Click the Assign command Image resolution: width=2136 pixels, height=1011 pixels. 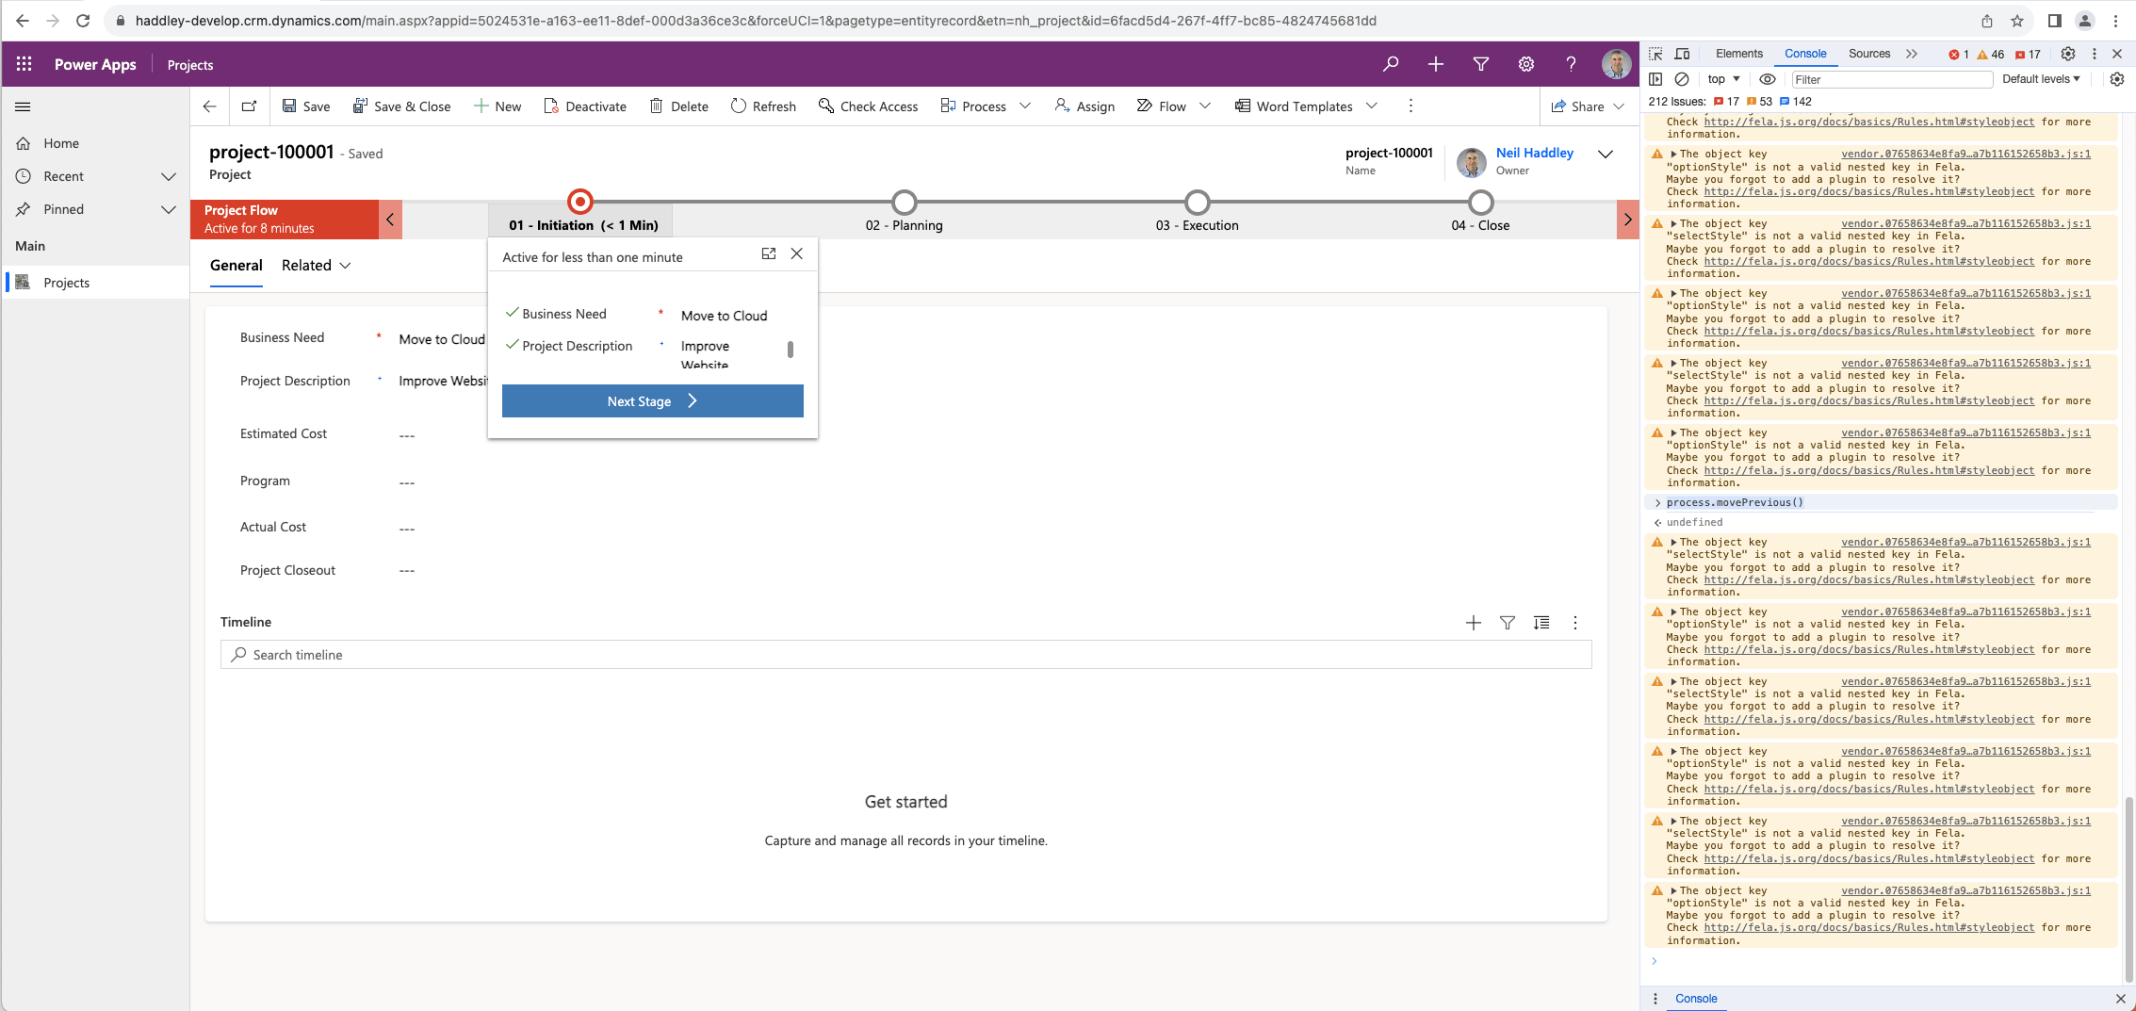1085,106
